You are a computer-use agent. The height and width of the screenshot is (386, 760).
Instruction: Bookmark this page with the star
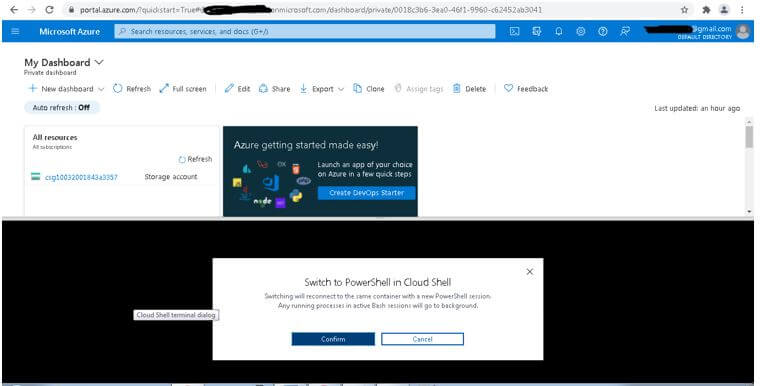coord(684,10)
